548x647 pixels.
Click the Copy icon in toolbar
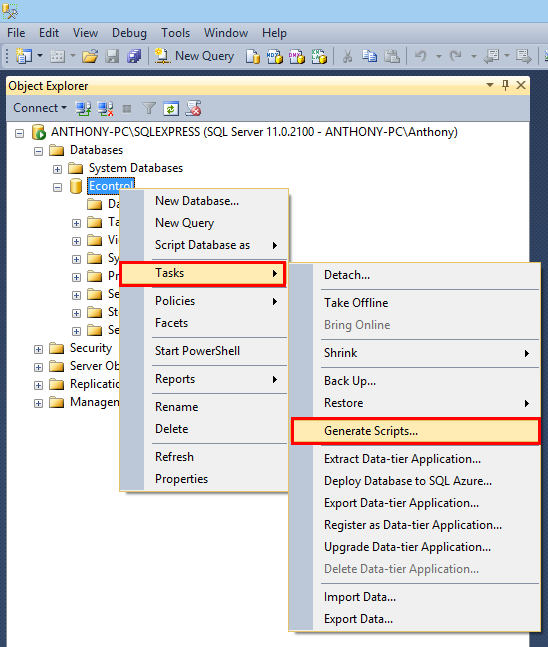click(369, 56)
